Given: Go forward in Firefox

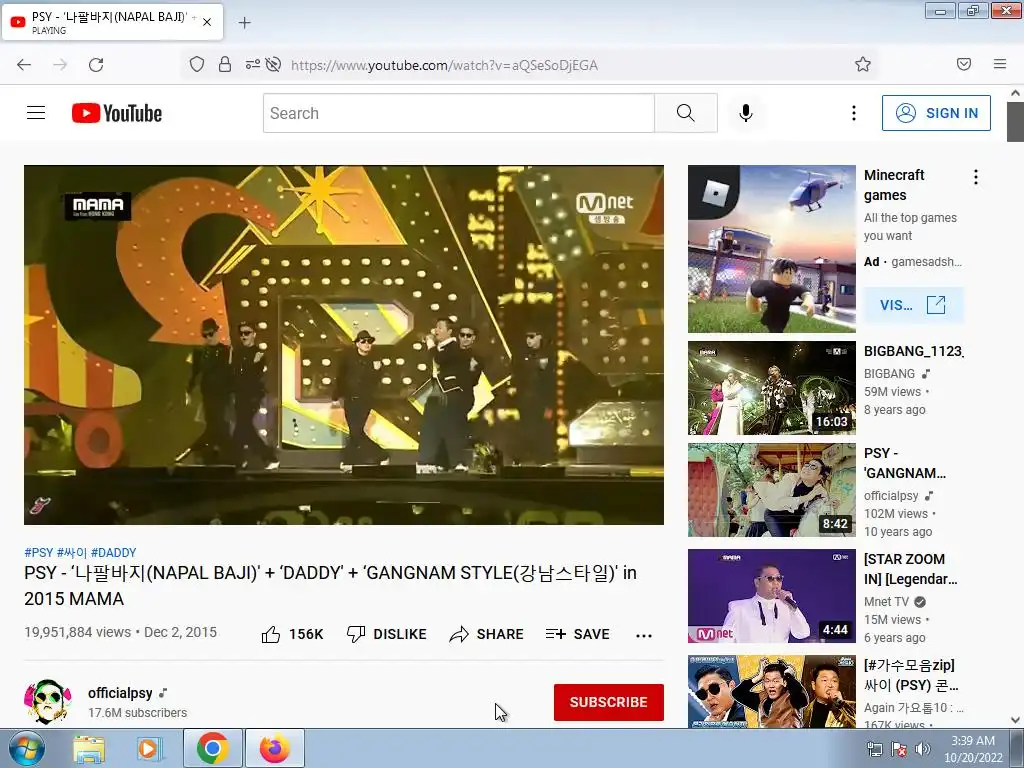Looking at the screenshot, I should (x=60, y=65).
